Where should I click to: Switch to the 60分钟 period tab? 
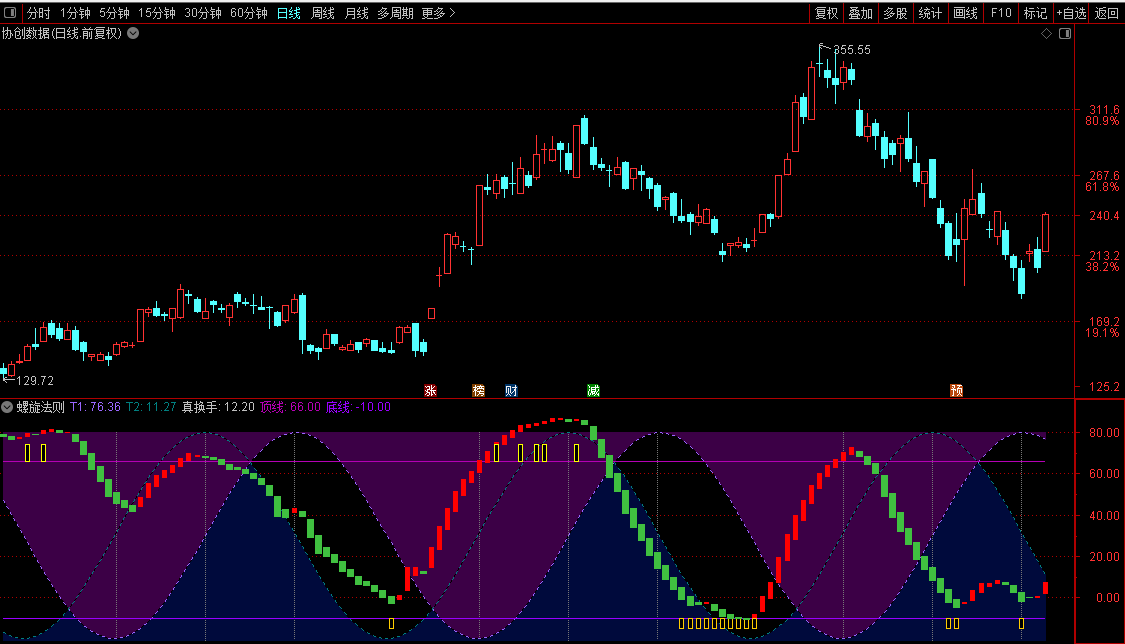point(248,13)
